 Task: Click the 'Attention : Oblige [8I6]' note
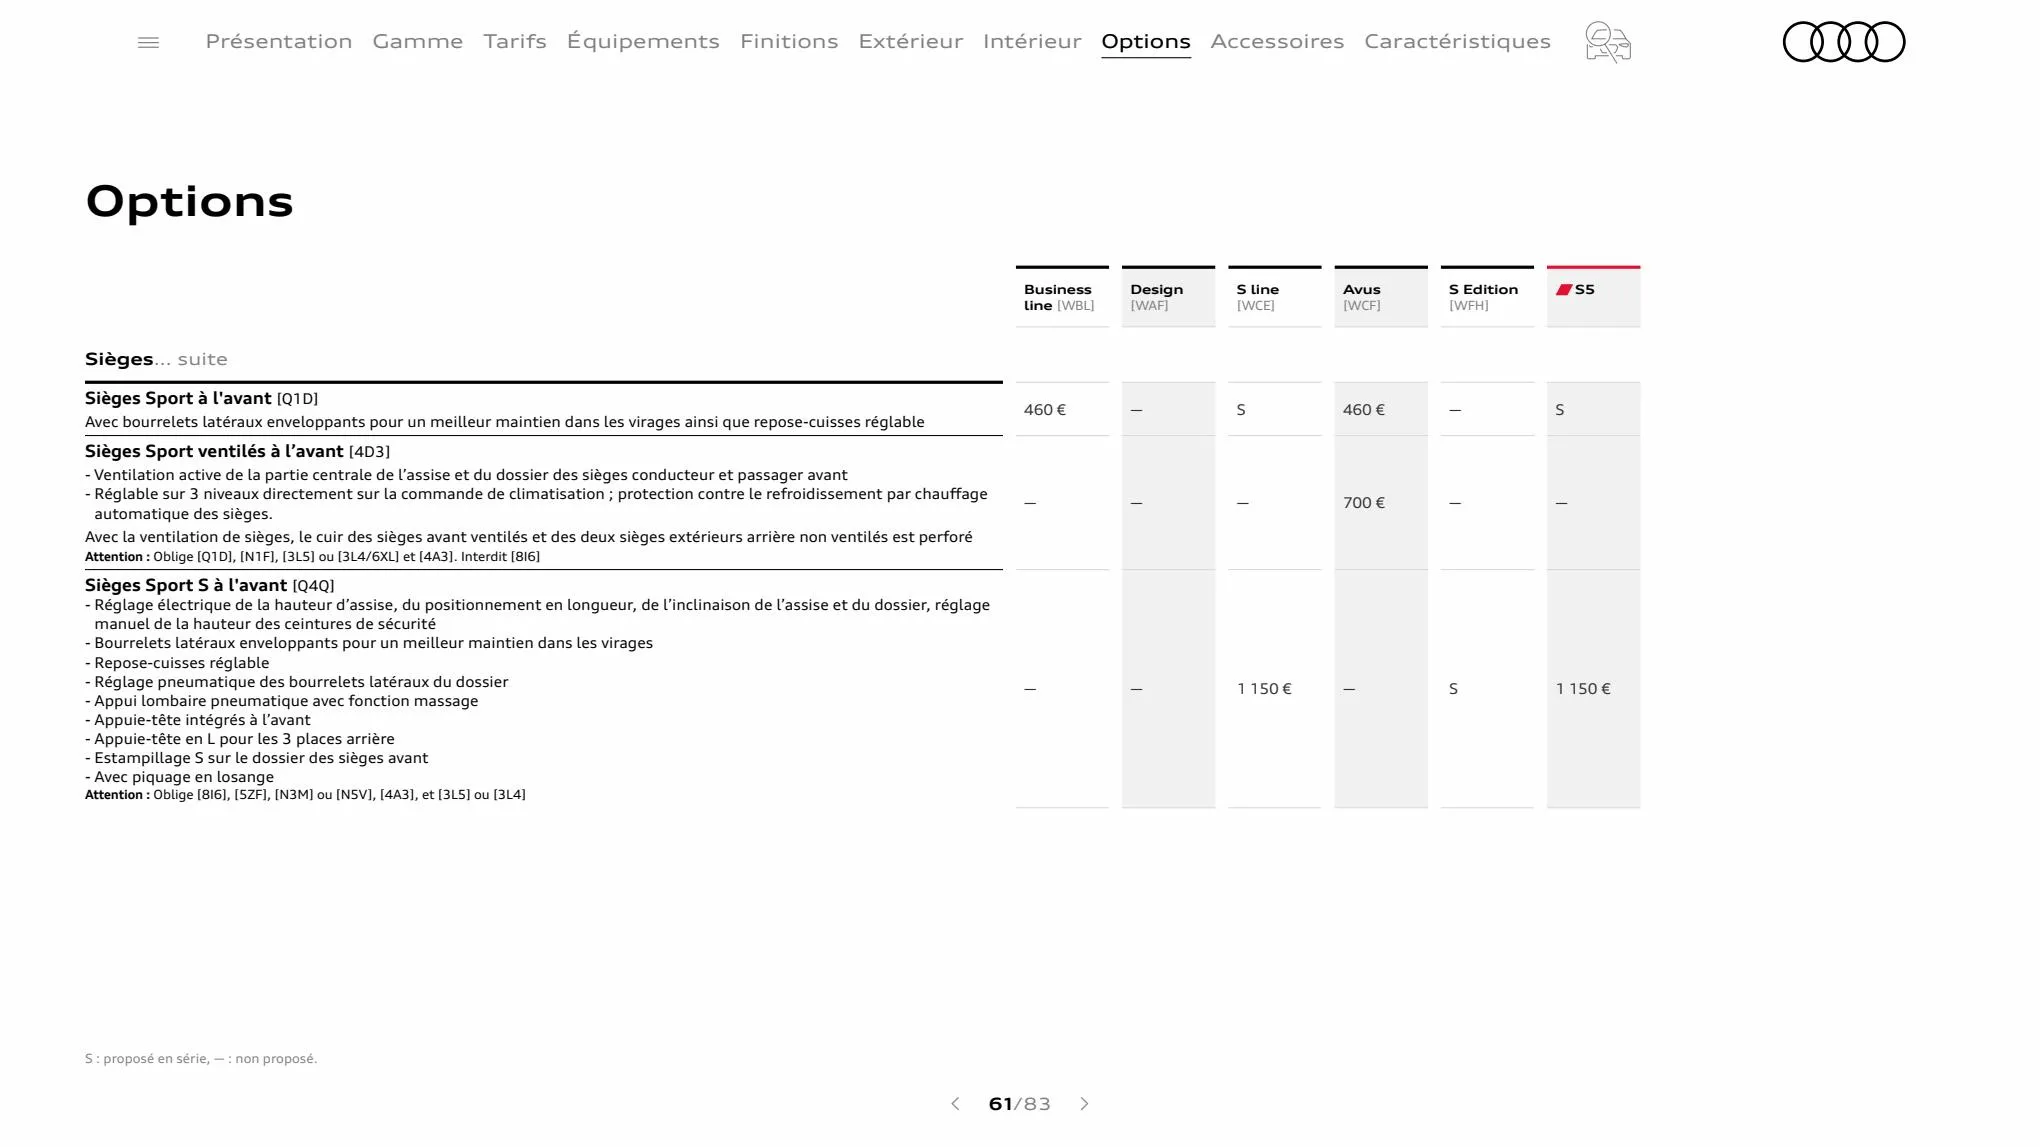(x=305, y=795)
